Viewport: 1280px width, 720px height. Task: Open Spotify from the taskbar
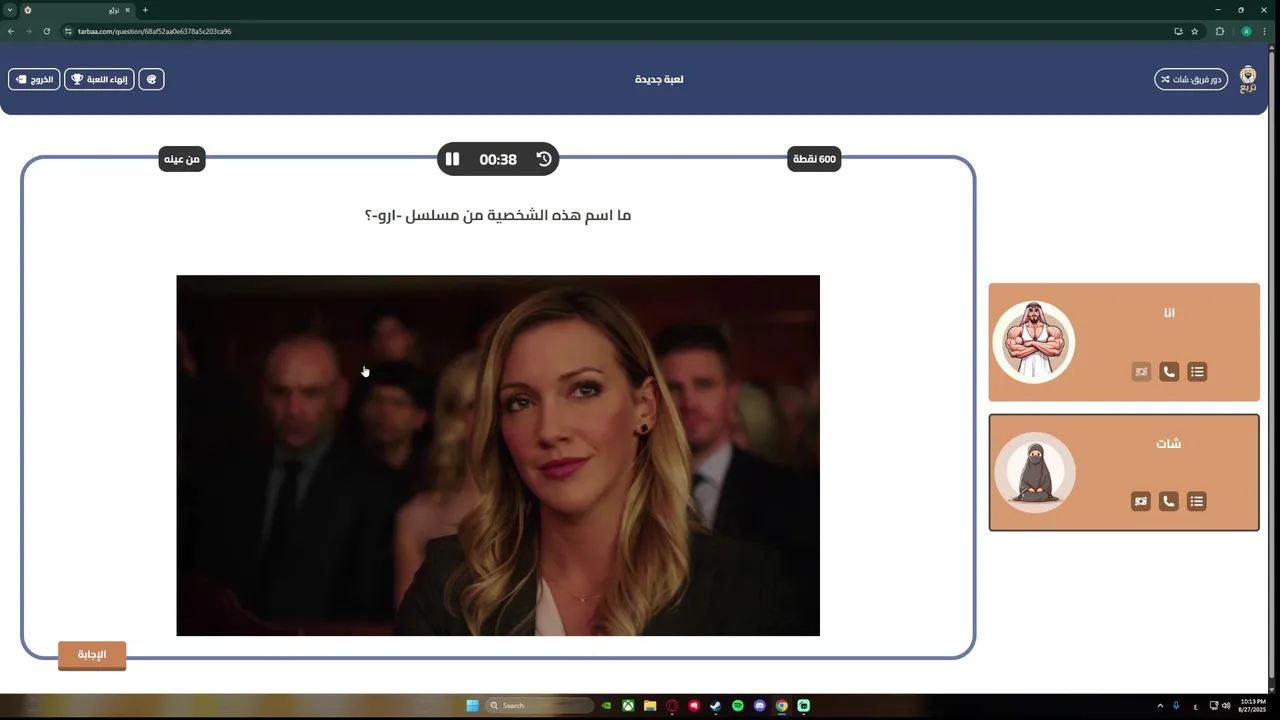(x=738, y=705)
